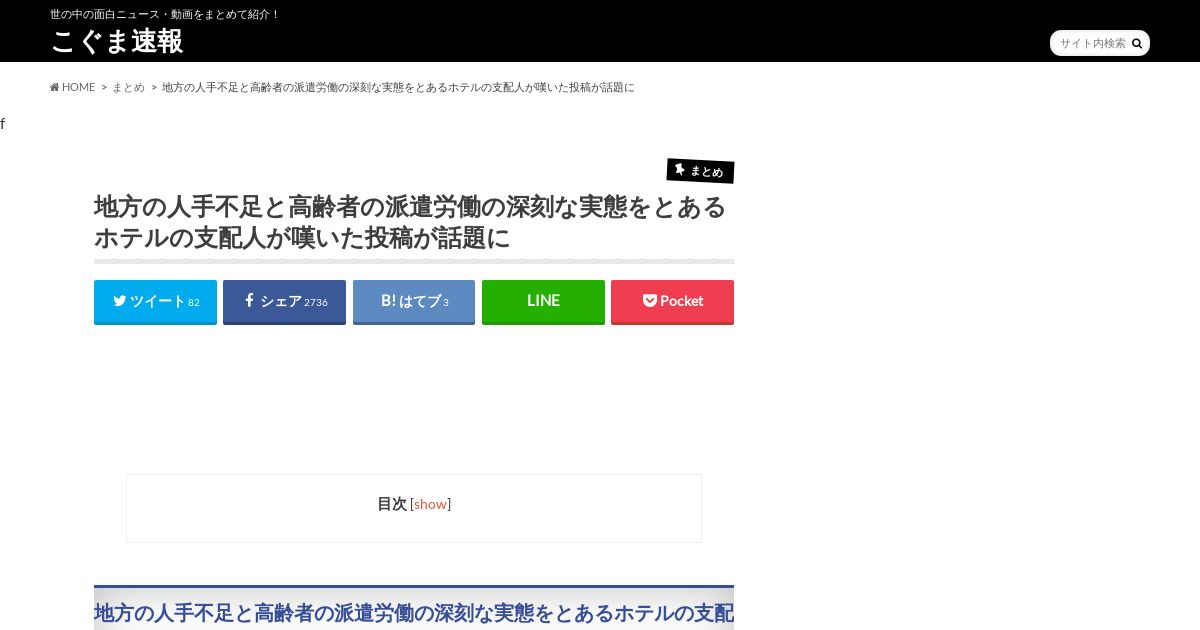
Task: Click the search magnifier icon
Action: (x=1137, y=44)
